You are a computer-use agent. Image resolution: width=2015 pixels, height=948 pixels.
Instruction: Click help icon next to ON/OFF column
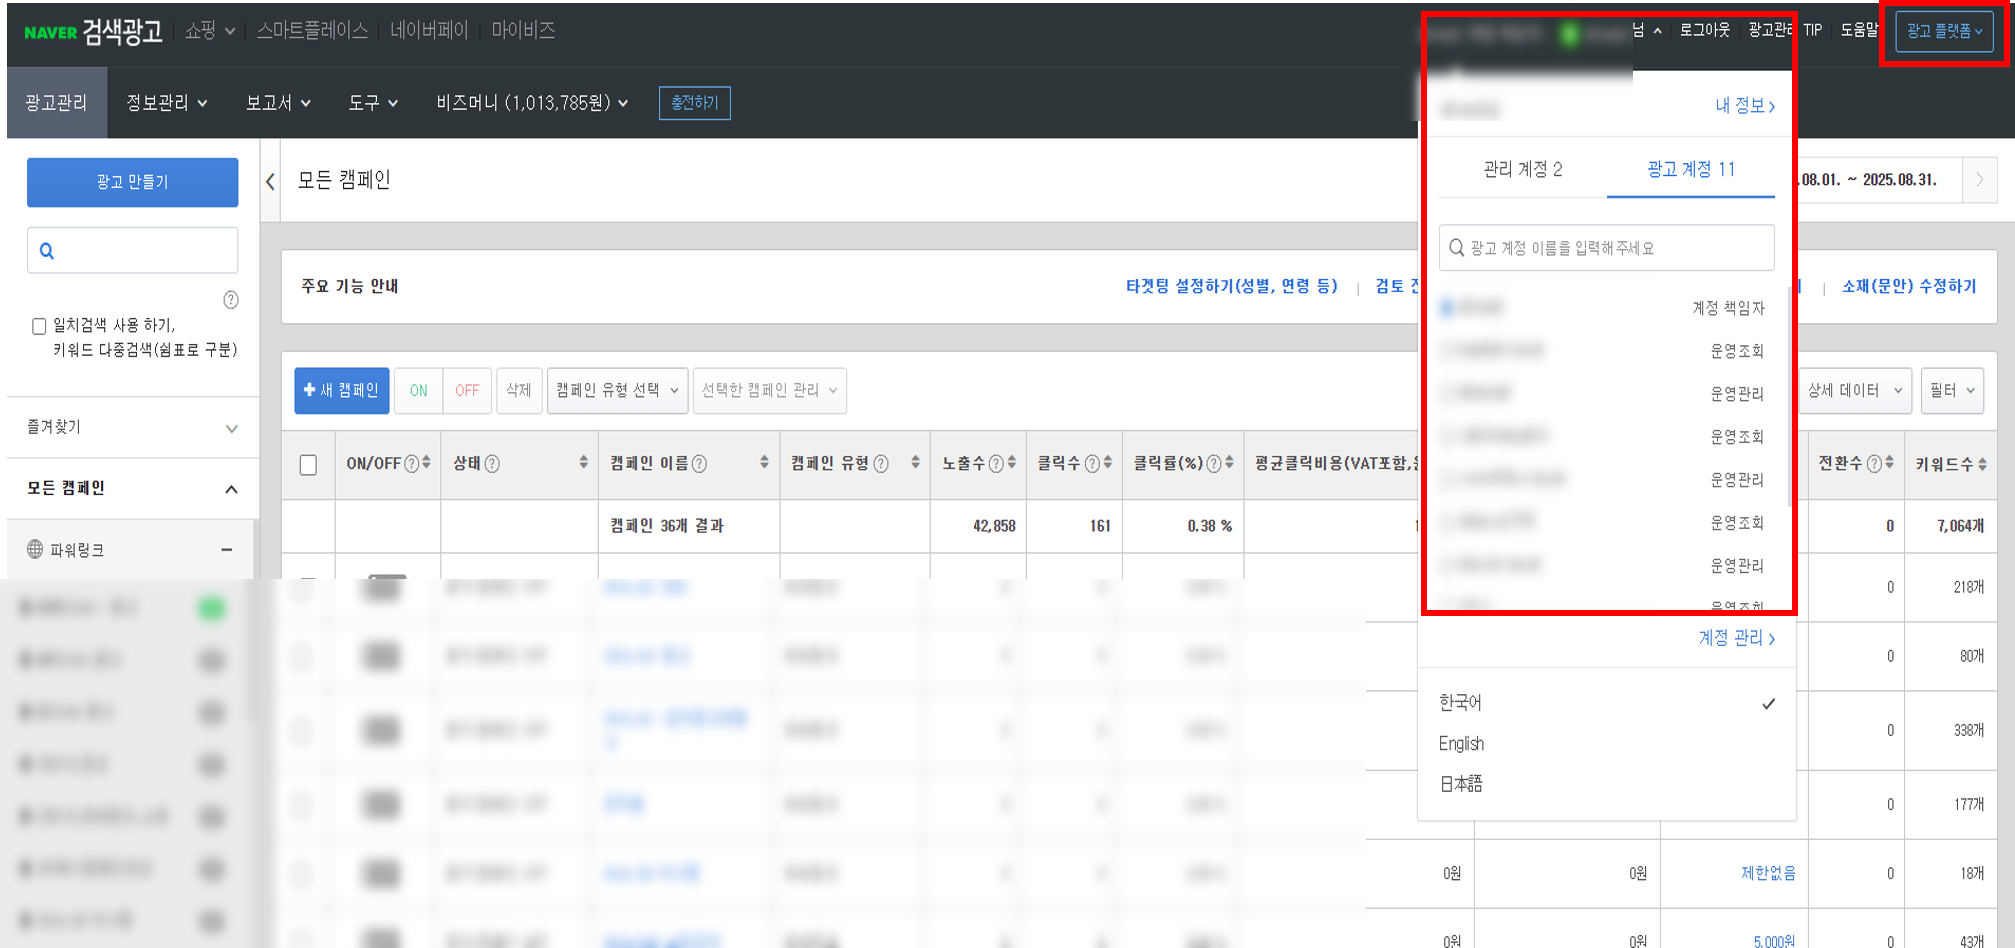[411, 464]
